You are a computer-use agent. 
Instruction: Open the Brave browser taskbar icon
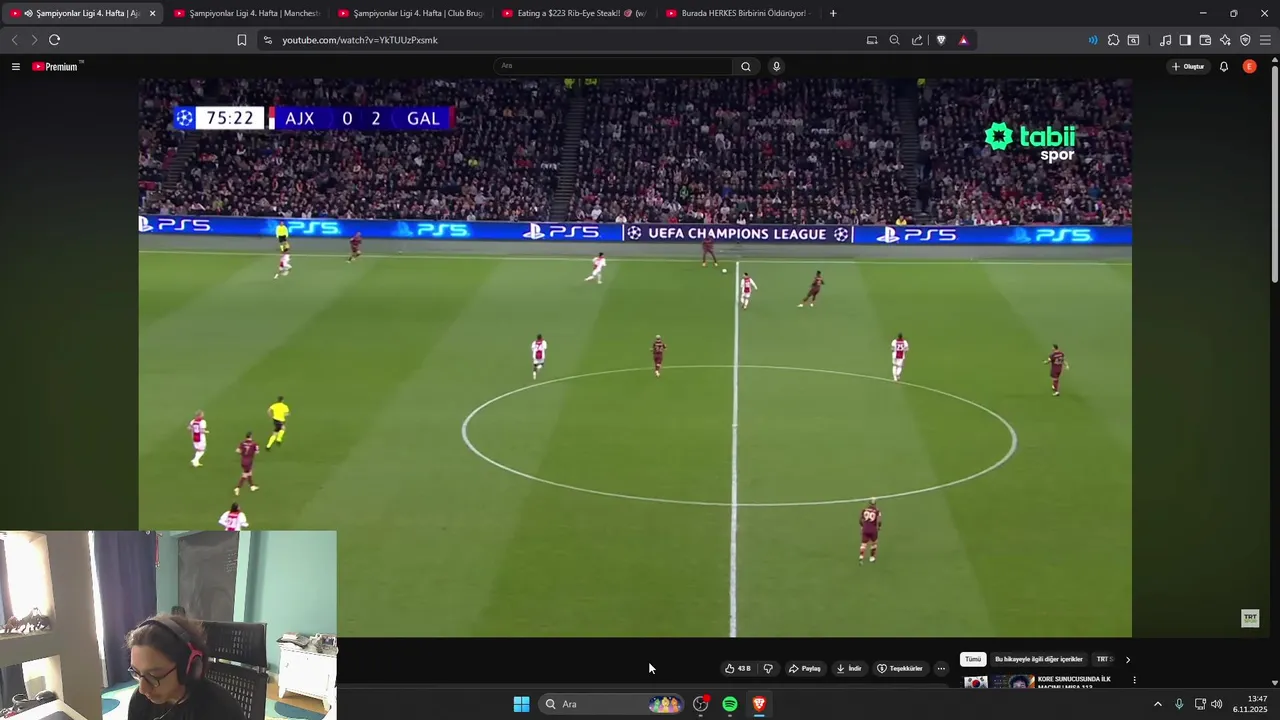point(759,704)
